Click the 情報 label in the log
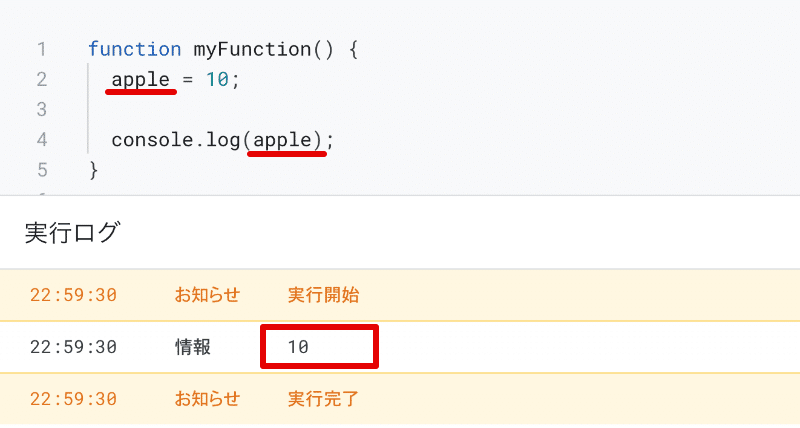The image size is (800, 428). point(193,347)
